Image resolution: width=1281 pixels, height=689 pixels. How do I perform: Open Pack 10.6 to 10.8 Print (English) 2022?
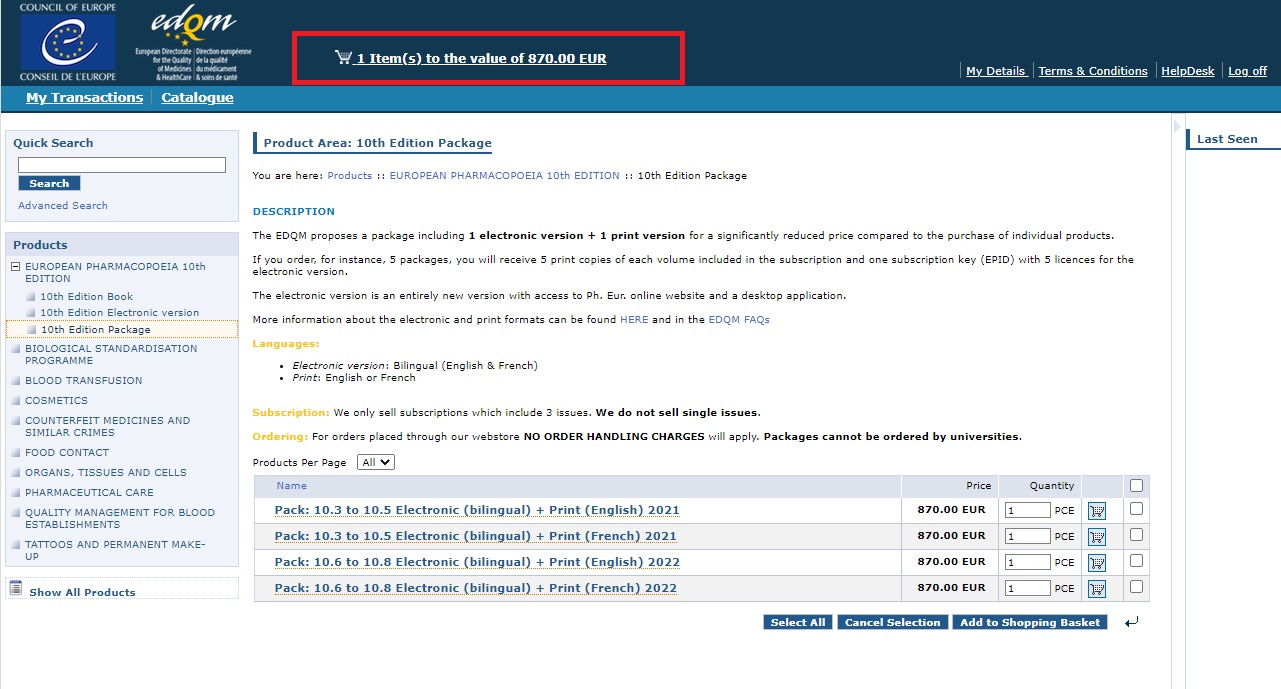[477, 562]
